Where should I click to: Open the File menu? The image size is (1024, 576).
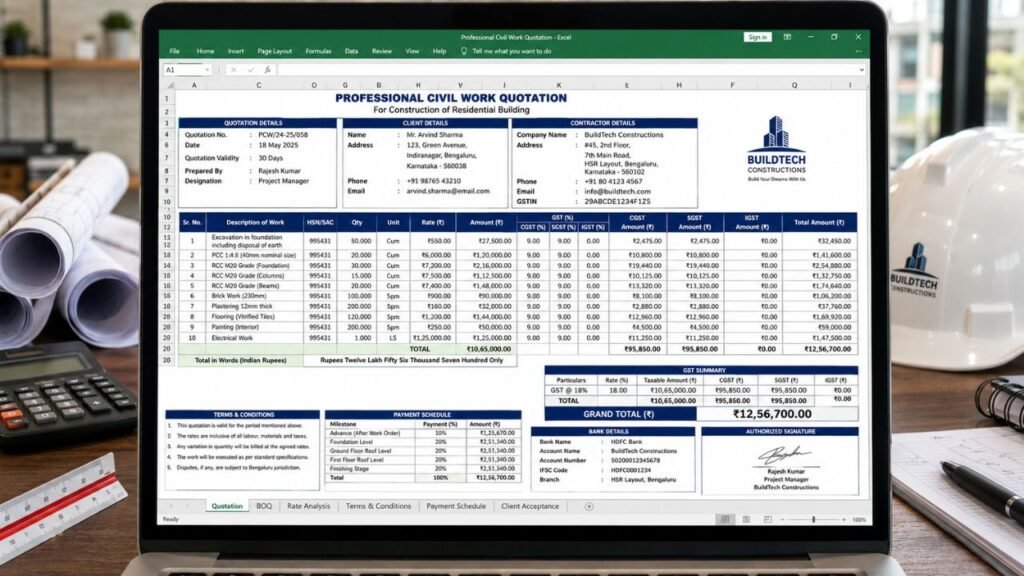[x=174, y=51]
